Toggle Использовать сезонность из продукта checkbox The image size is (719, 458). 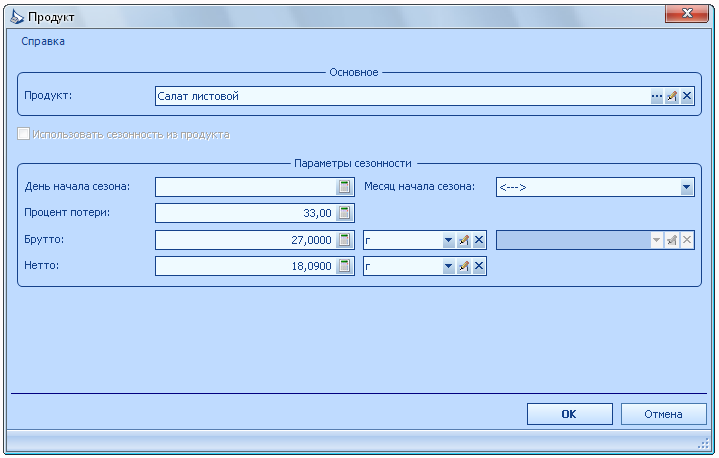click(x=23, y=134)
